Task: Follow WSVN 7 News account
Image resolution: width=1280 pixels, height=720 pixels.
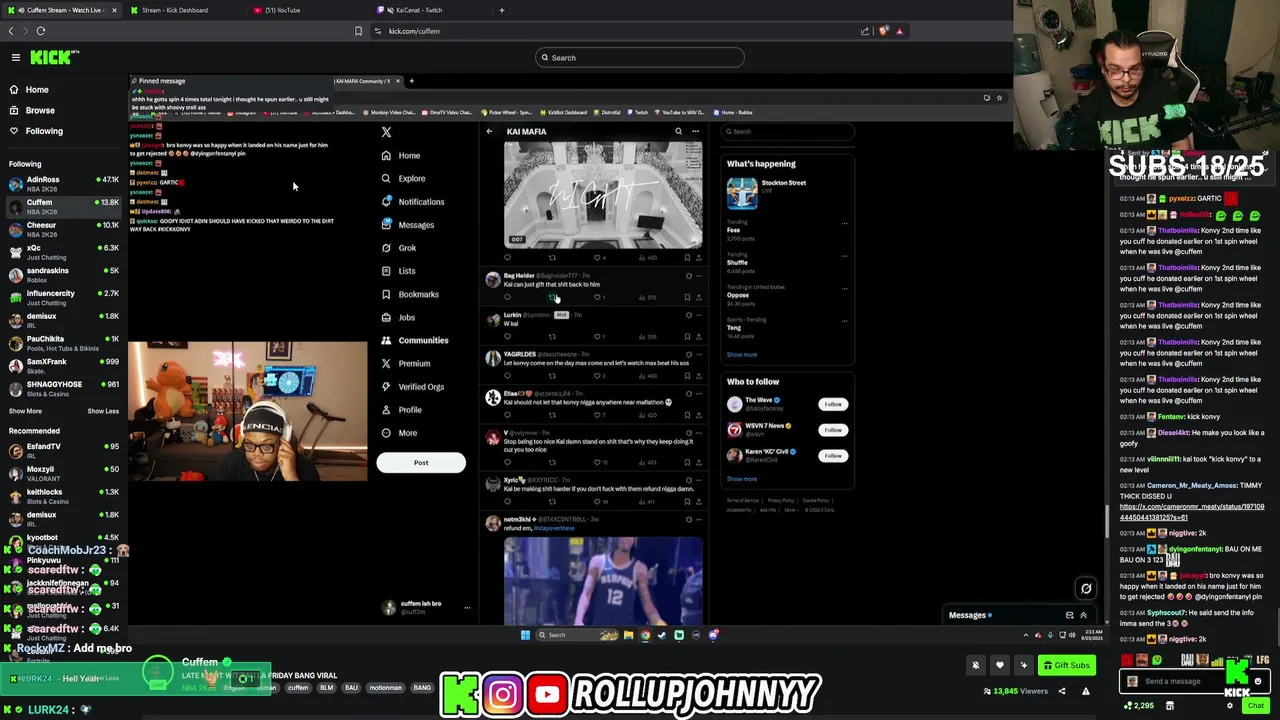Action: pos(833,430)
